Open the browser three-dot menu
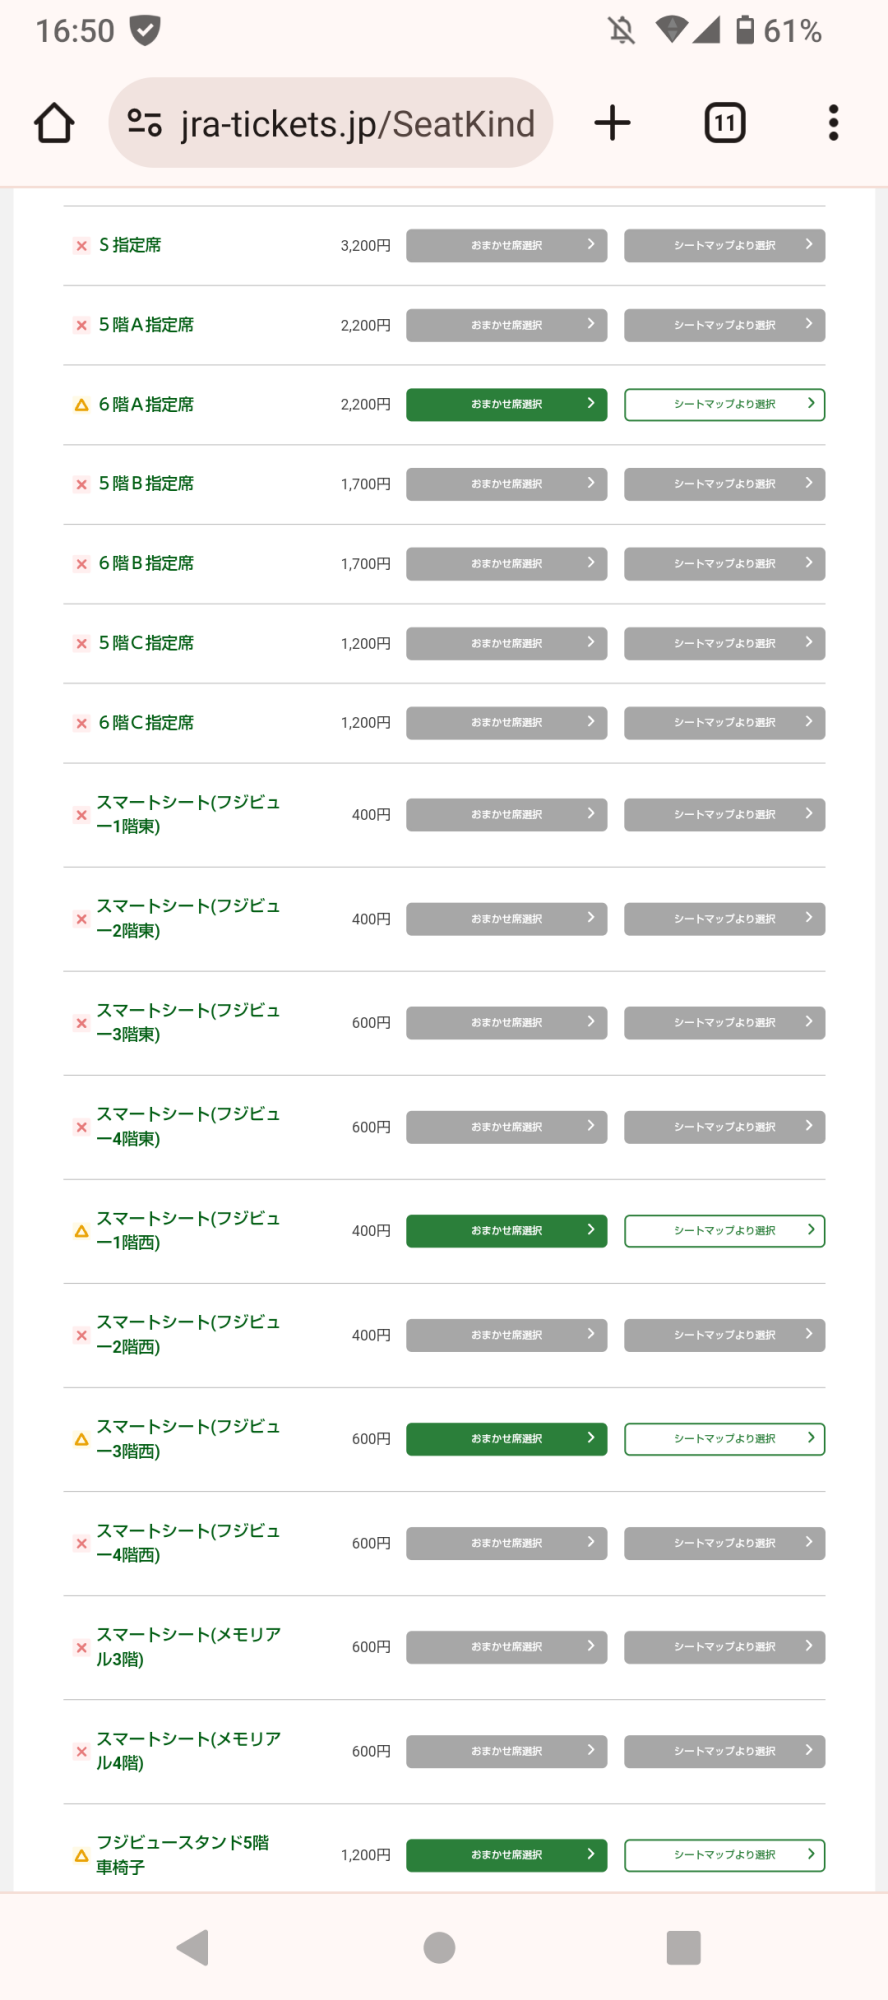Screen dimensions: 888x2000 point(833,123)
